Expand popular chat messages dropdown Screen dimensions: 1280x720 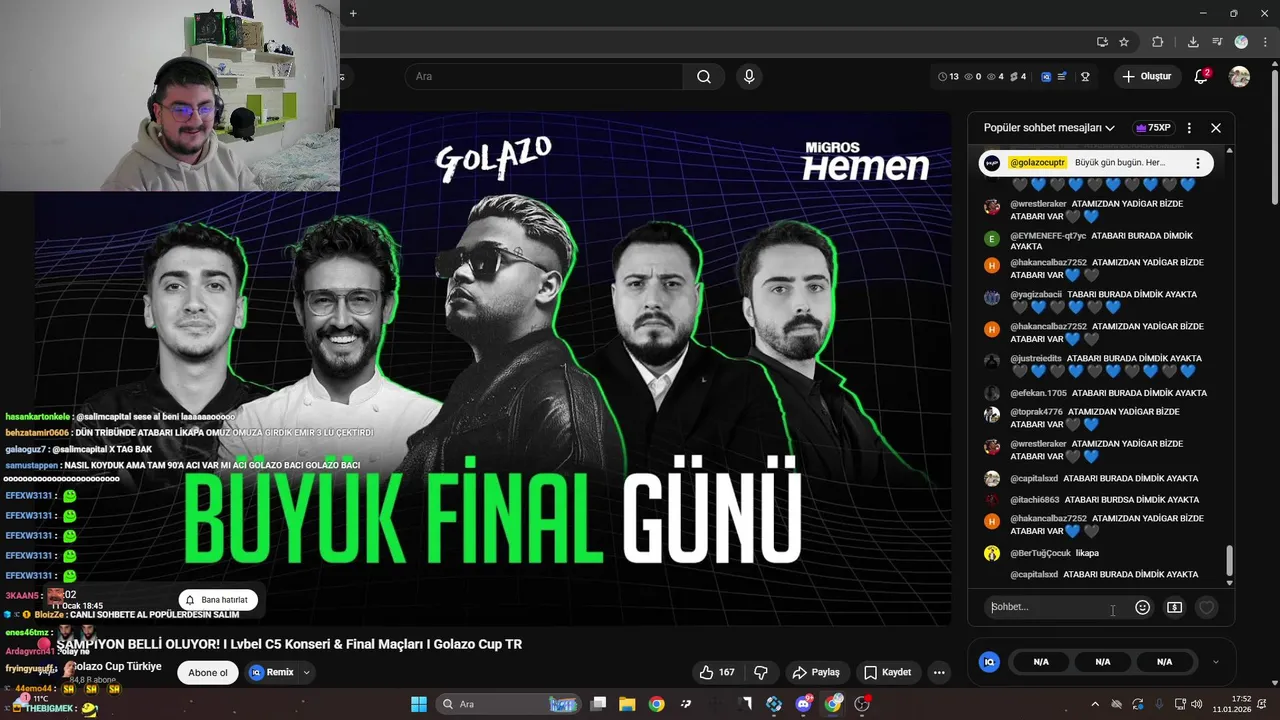point(1049,128)
